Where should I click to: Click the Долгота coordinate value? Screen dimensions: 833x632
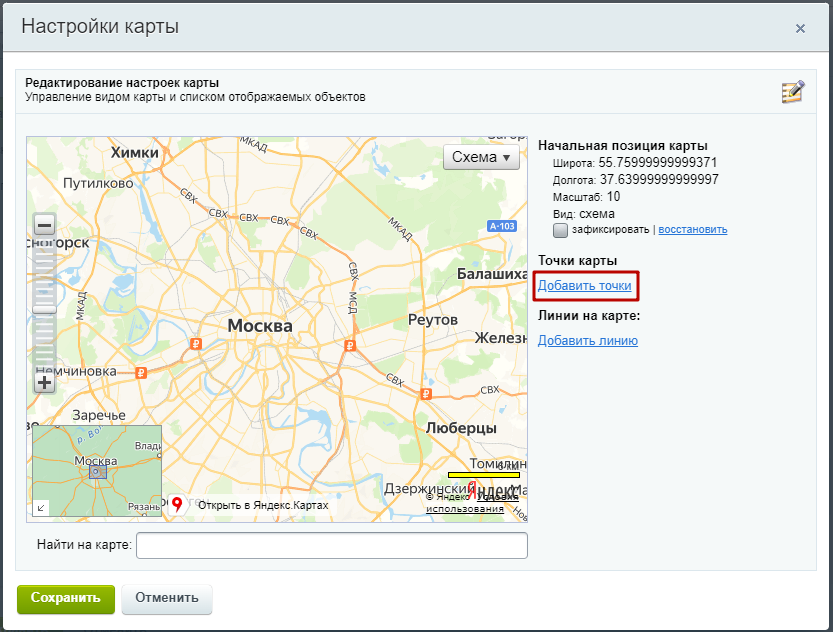tap(659, 180)
